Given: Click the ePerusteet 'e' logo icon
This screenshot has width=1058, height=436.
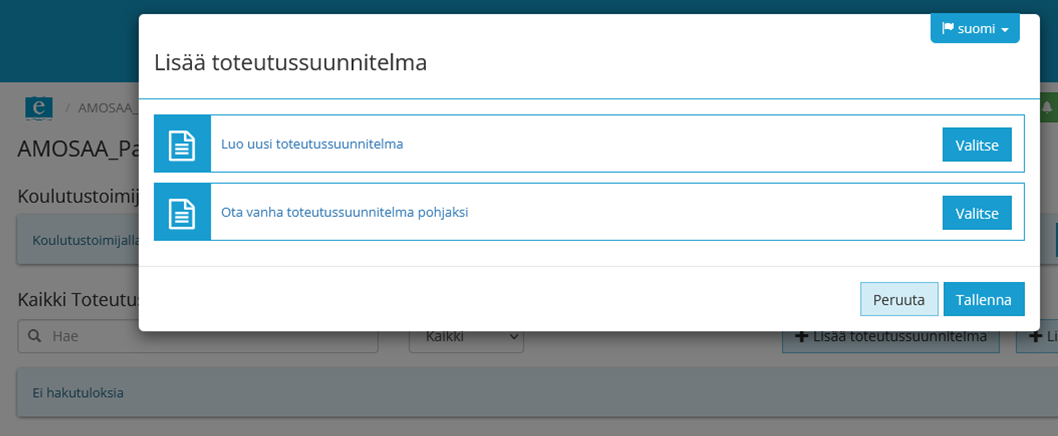Looking at the screenshot, I should (x=39, y=107).
